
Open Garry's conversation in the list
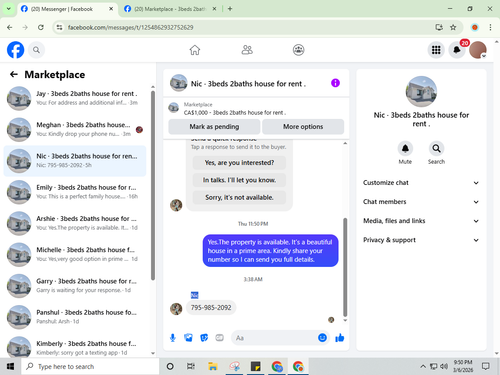[75, 285]
